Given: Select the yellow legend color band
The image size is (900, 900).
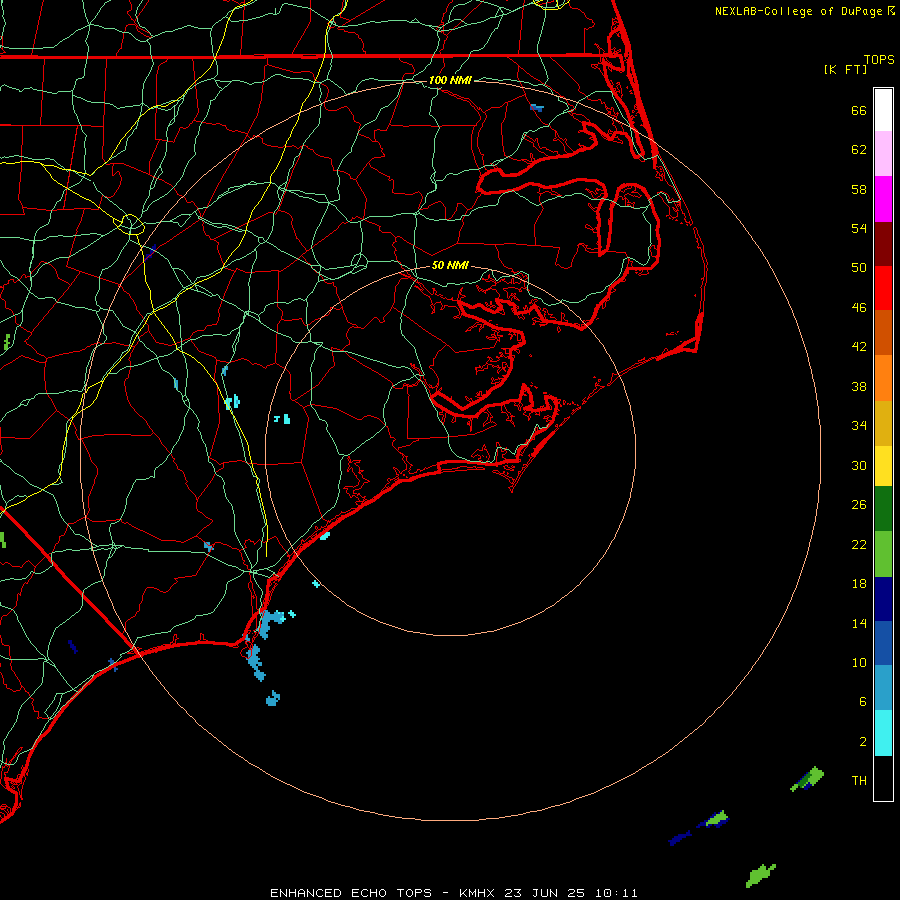Looking at the screenshot, I should point(883,466).
